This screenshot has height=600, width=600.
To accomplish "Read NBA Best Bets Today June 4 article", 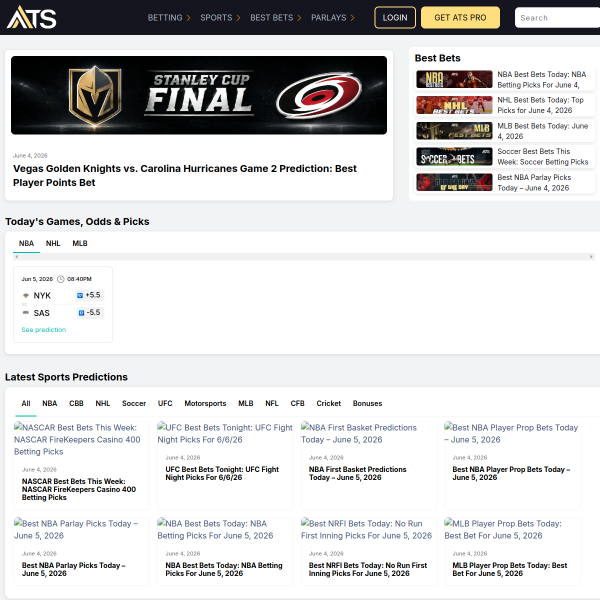I will click(x=541, y=80).
